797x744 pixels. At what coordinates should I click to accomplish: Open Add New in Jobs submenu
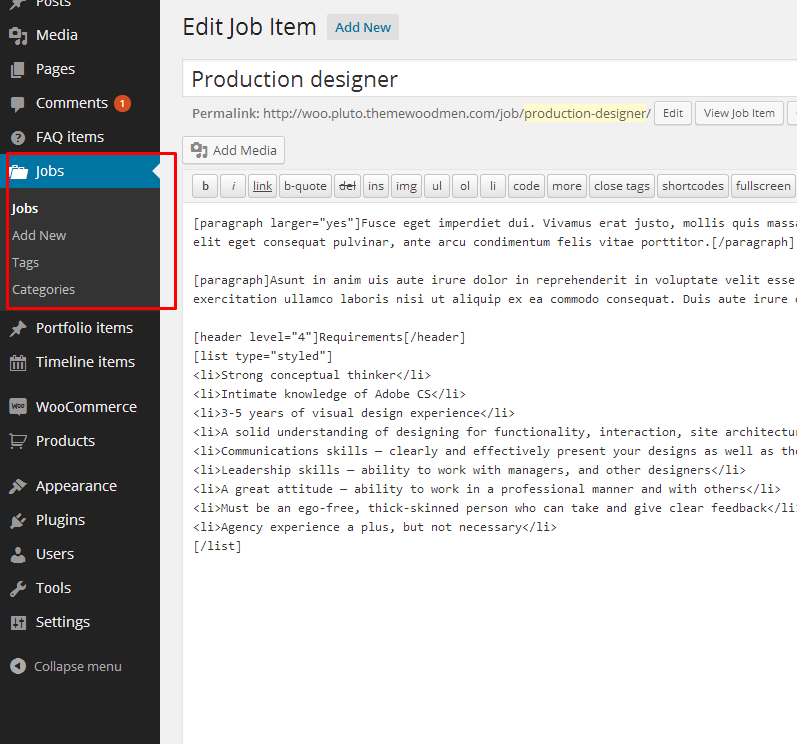tap(39, 236)
